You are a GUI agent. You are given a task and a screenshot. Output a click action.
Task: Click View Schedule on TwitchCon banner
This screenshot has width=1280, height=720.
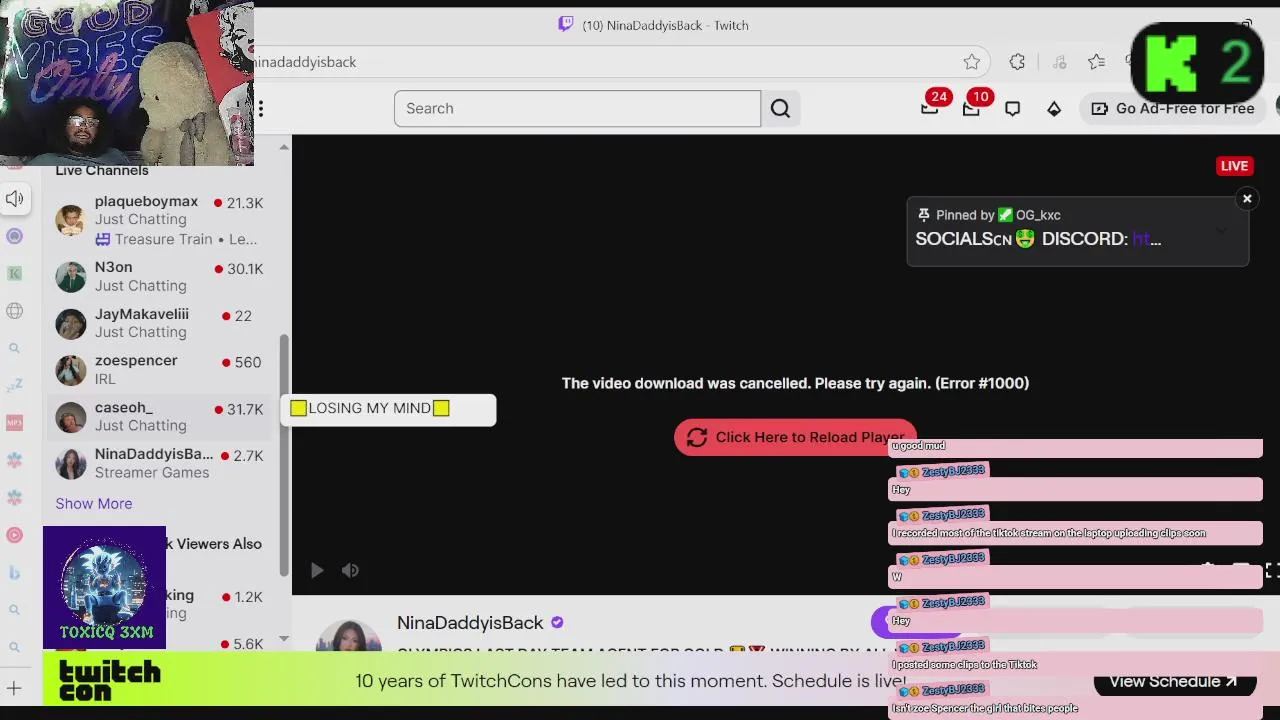1174,681
